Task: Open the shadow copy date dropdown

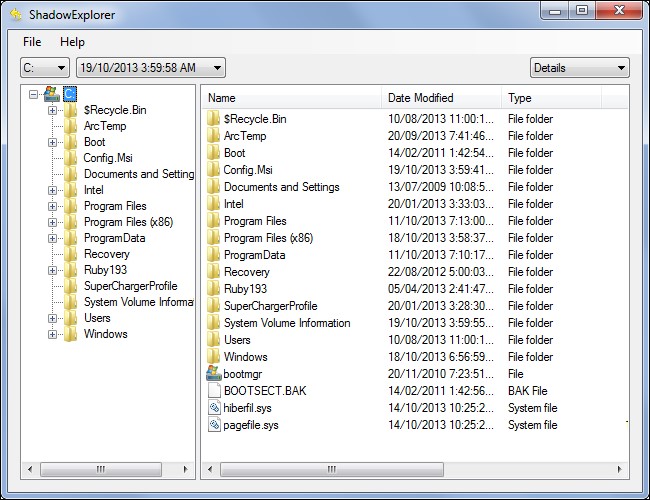Action: coord(151,68)
